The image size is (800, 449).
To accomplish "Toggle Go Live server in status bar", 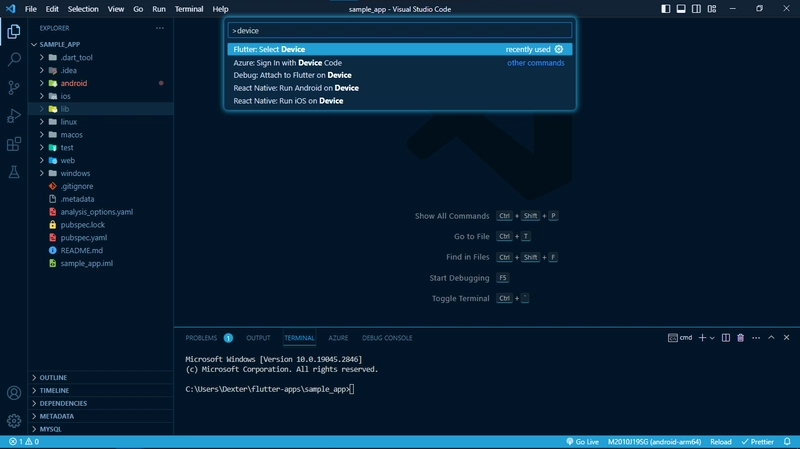I will 581,441.
